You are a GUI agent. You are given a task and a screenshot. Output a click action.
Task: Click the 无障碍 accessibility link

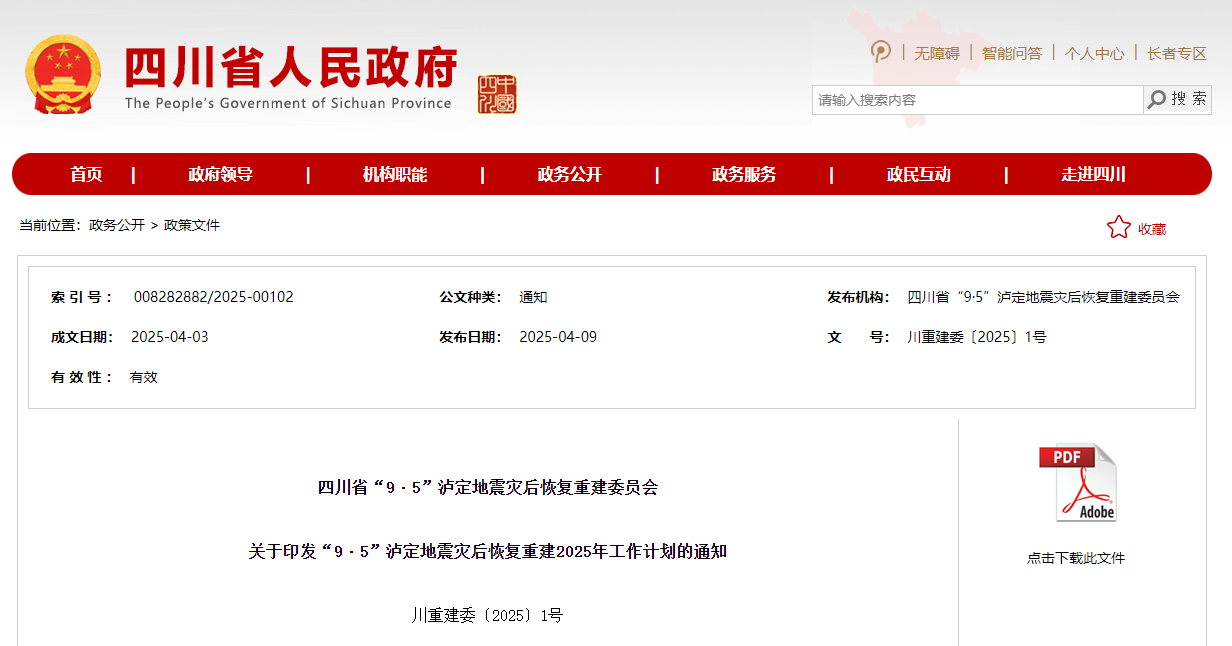click(937, 53)
